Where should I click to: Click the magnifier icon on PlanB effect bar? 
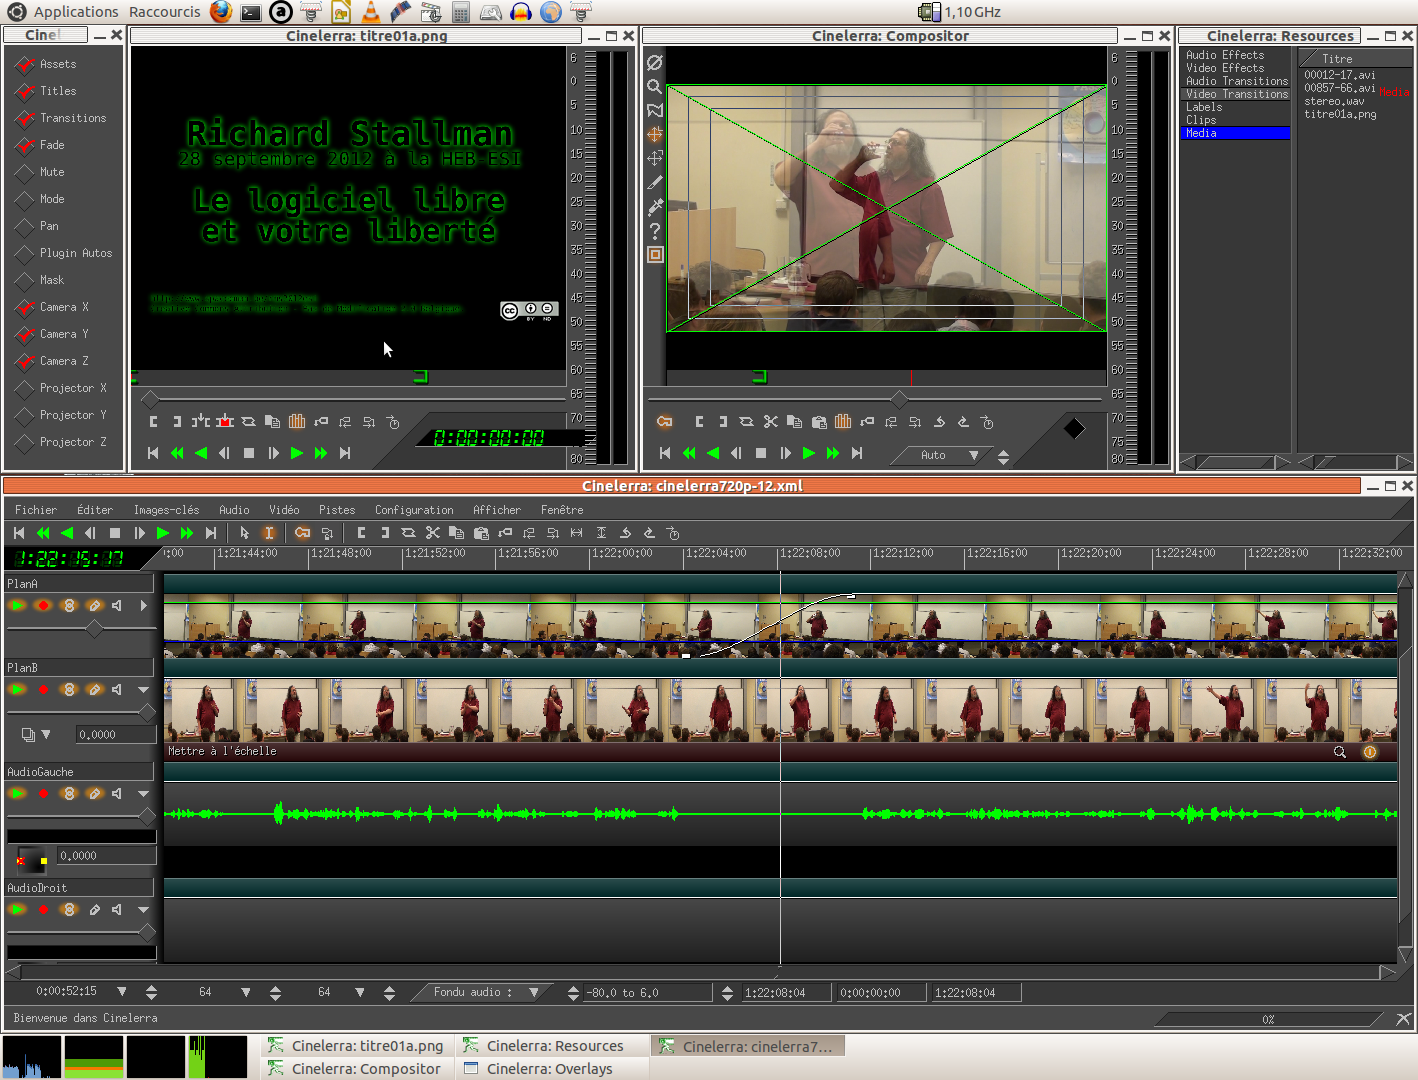(x=1339, y=752)
